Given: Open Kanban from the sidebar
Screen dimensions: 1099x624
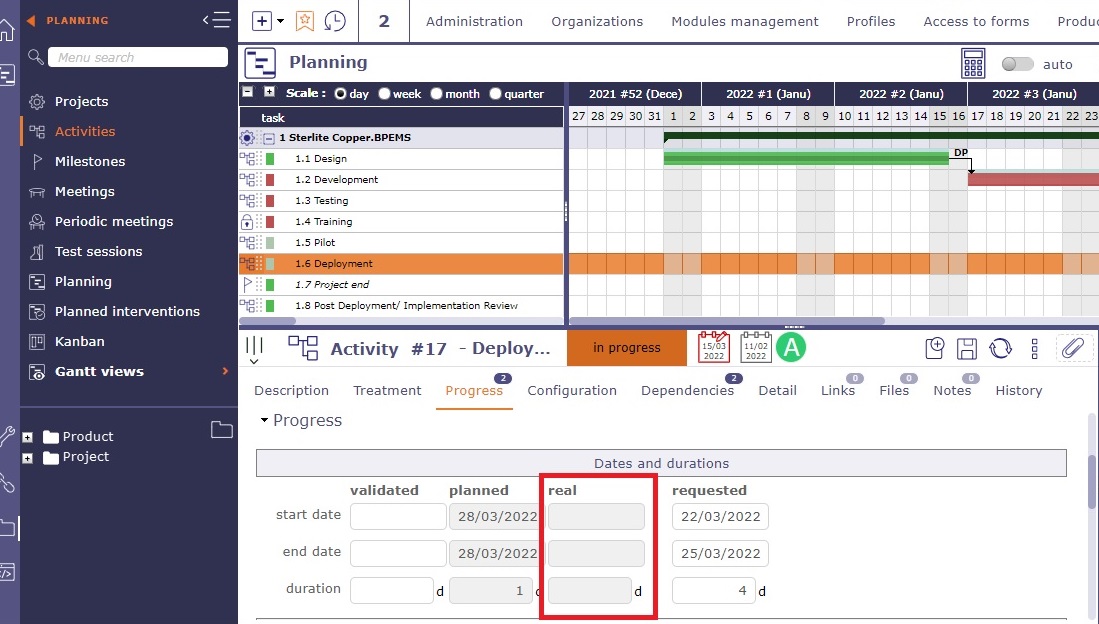Looking at the screenshot, I should [79, 341].
